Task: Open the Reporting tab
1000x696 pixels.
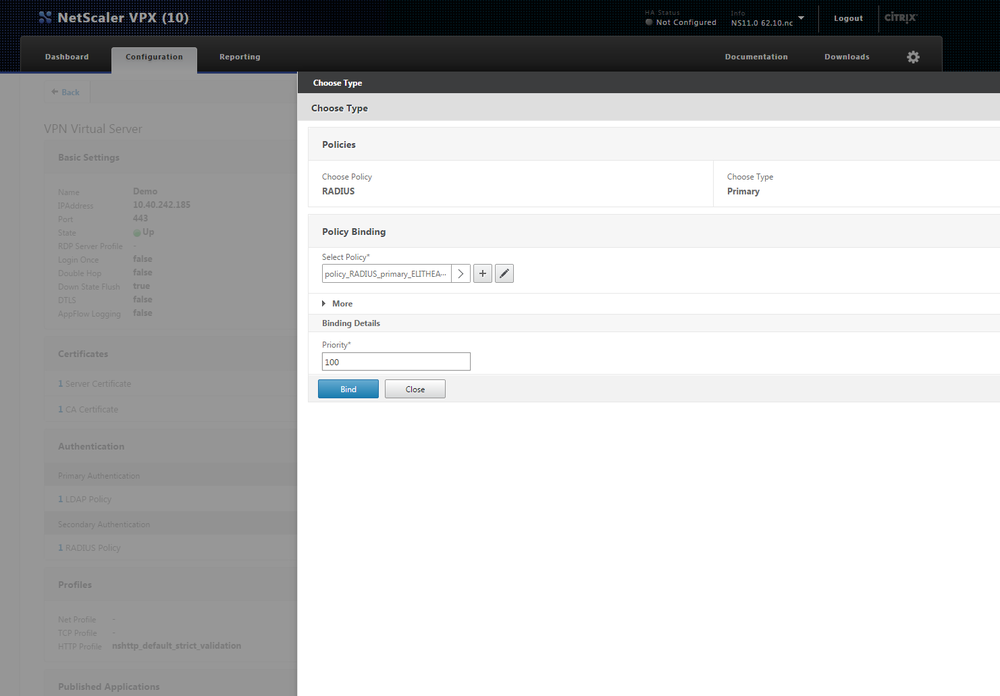Action: [240, 57]
